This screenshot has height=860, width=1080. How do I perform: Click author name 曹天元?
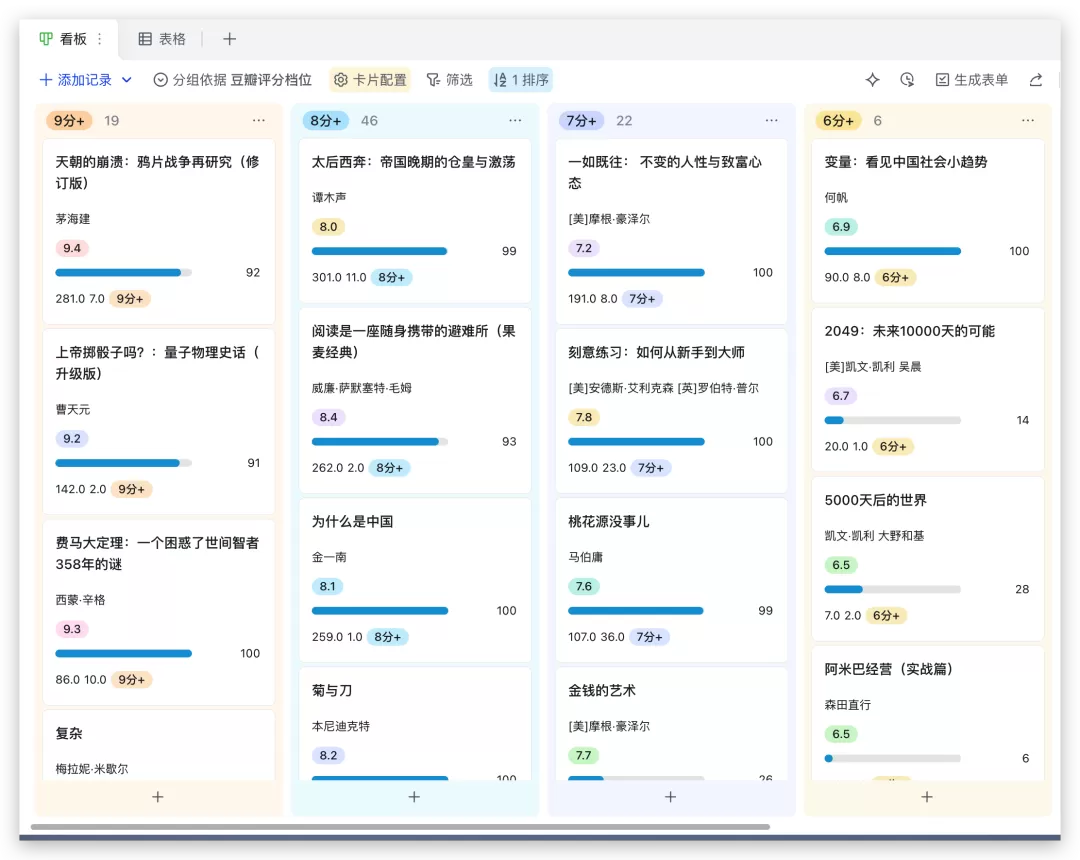pos(72,409)
